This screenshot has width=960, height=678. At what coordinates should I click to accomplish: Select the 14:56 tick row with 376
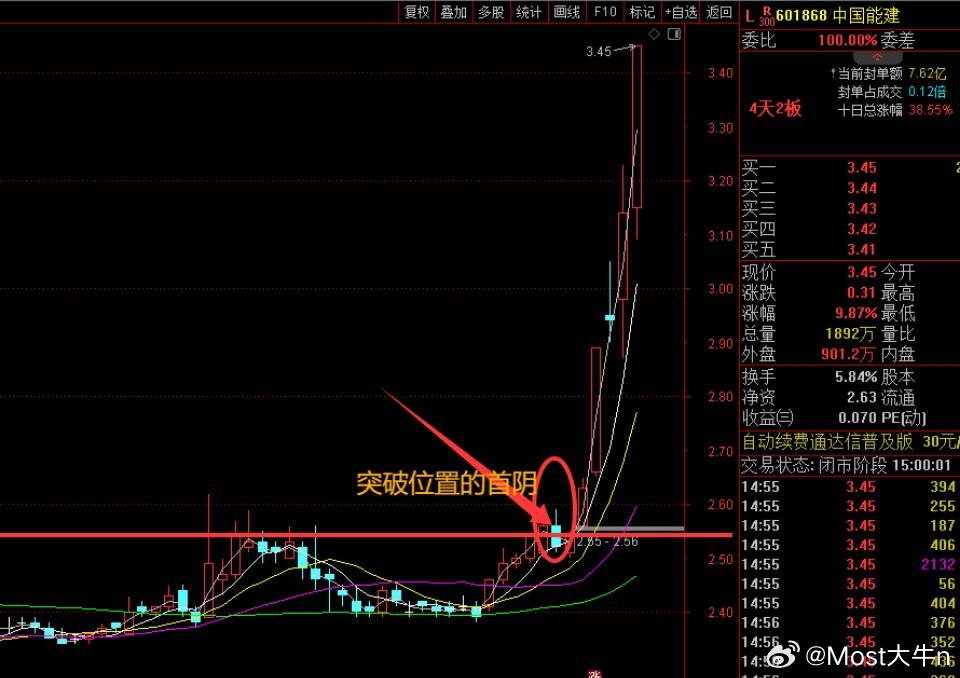coord(850,622)
